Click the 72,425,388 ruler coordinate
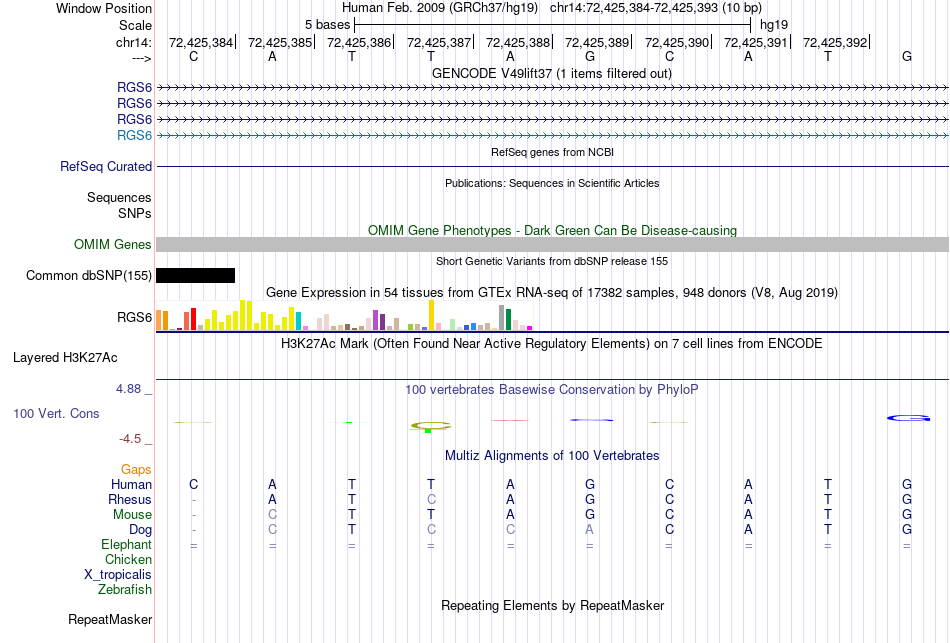The image size is (950, 643). 517,42
